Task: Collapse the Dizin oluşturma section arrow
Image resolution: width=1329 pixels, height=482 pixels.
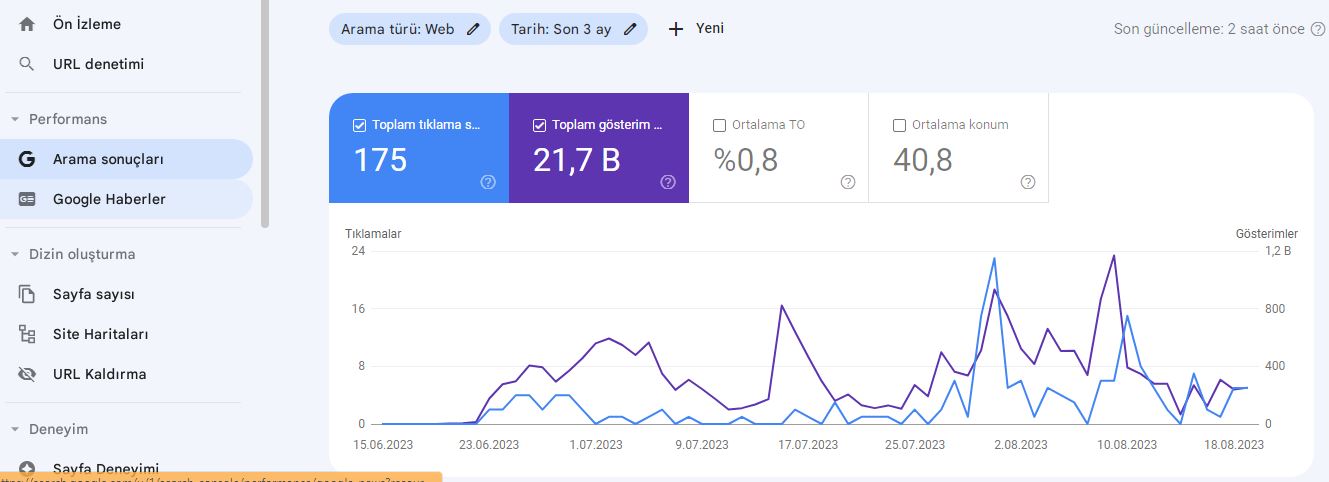Action: pos(15,254)
